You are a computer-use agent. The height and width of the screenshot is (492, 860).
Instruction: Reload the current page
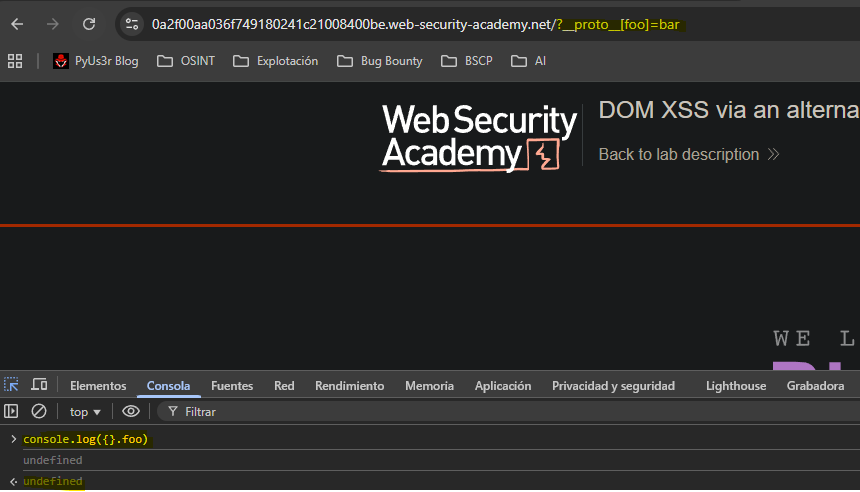tap(89, 24)
